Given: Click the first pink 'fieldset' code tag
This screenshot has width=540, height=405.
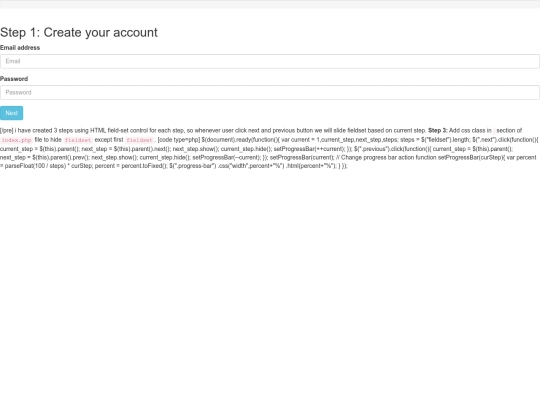Looking at the screenshot, I should pos(78,140).
